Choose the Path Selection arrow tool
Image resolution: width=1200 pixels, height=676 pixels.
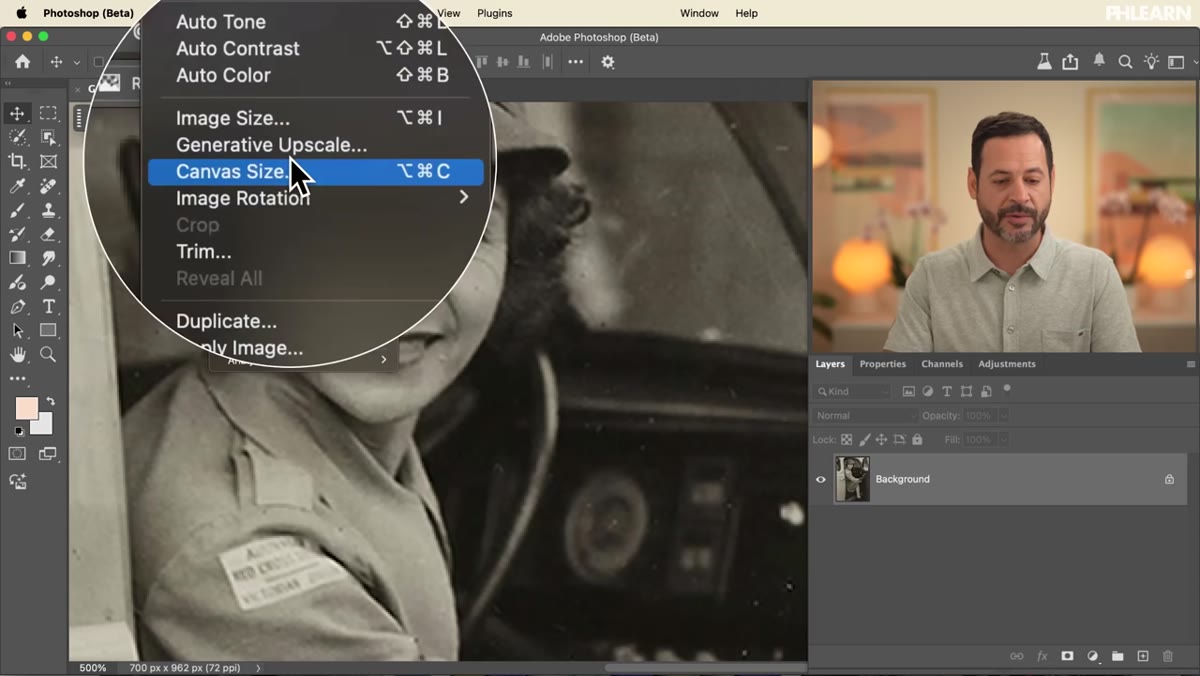tap(17, 331)
